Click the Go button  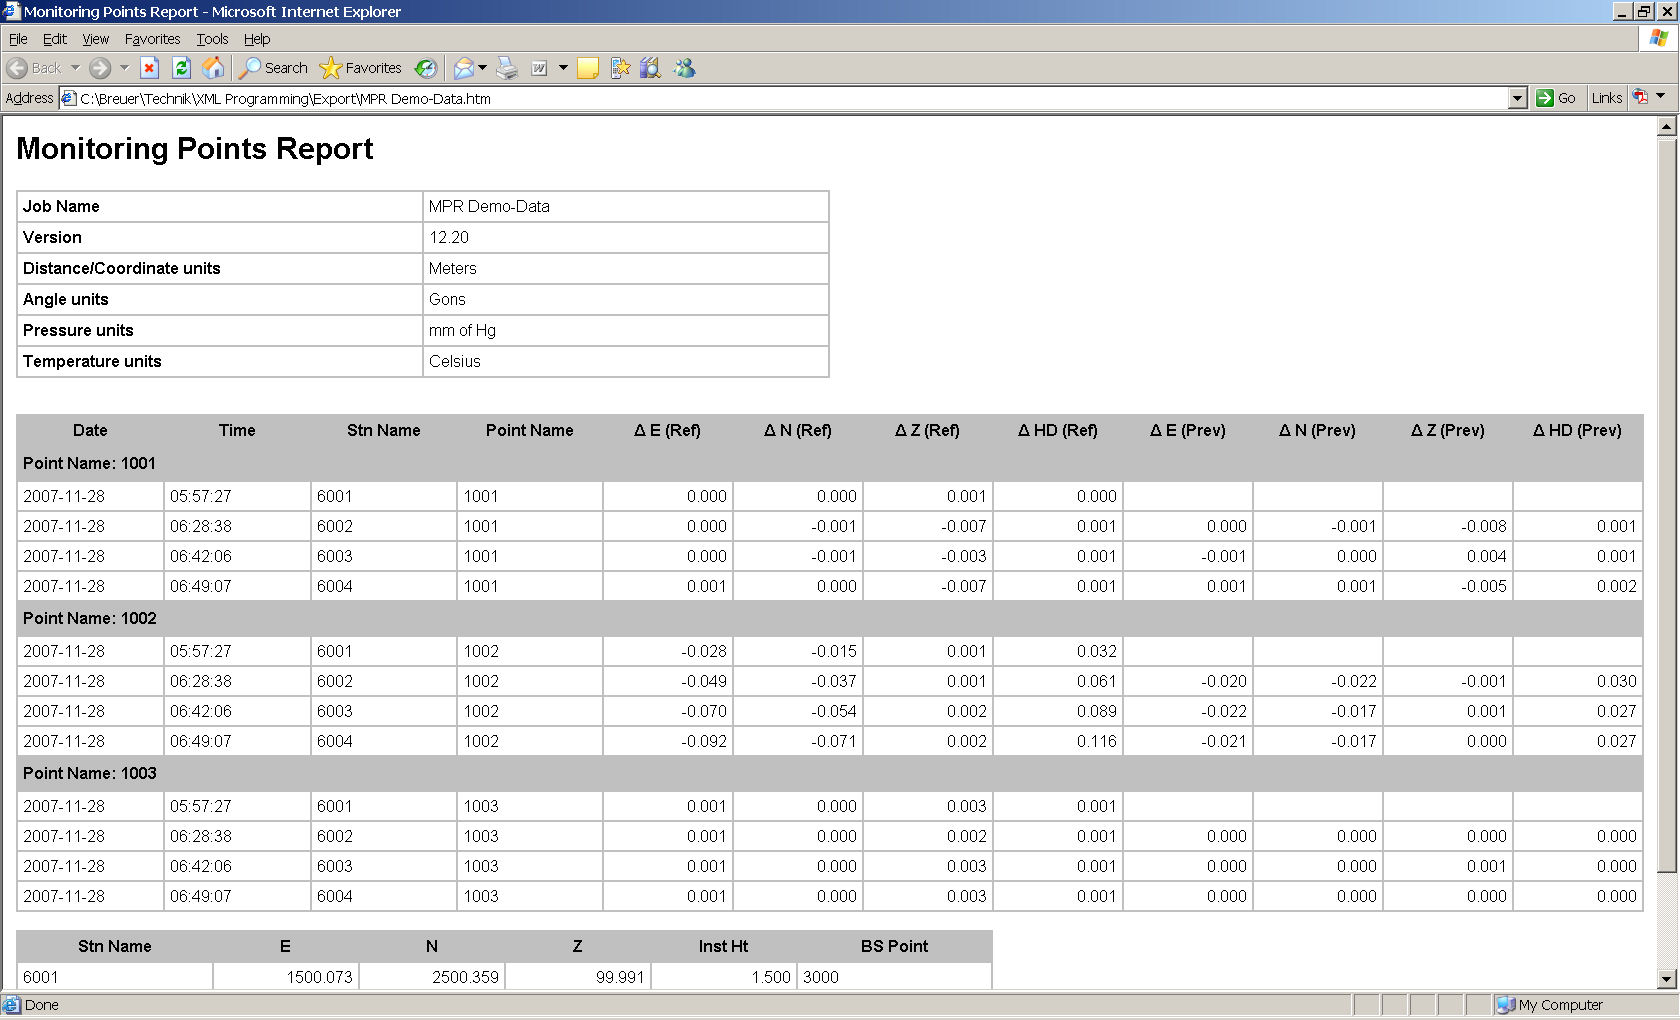pyautogui.click(x=1558, y=98)
